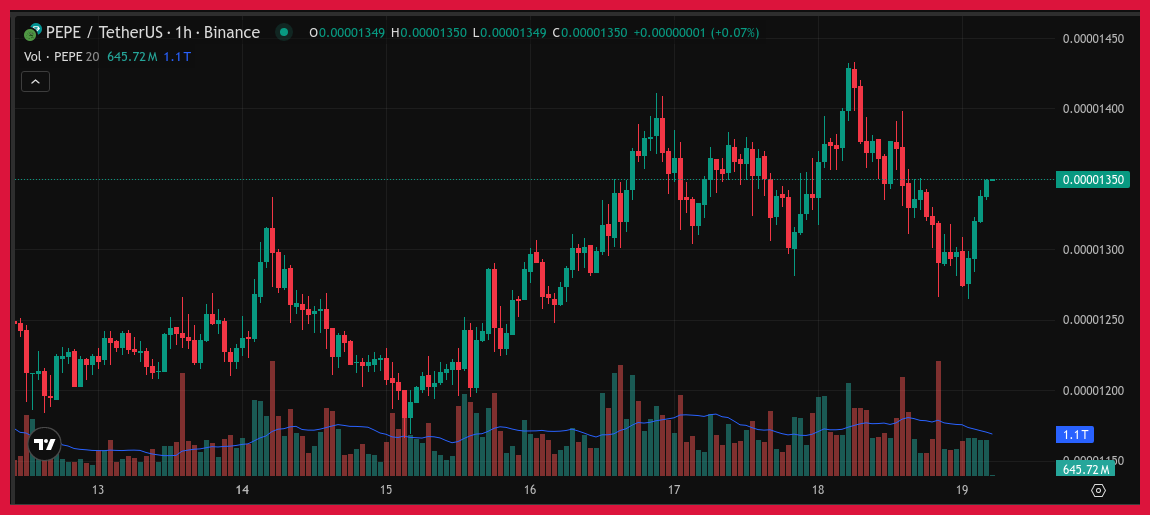
Task: Click the close price C0.00001350
Action: (x=589, y=33)
